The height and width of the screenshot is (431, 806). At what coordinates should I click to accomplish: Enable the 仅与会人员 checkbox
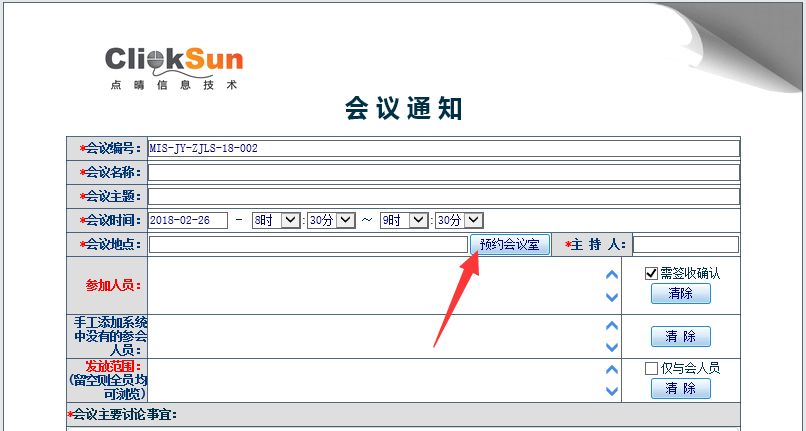click(x=652, y=368)
